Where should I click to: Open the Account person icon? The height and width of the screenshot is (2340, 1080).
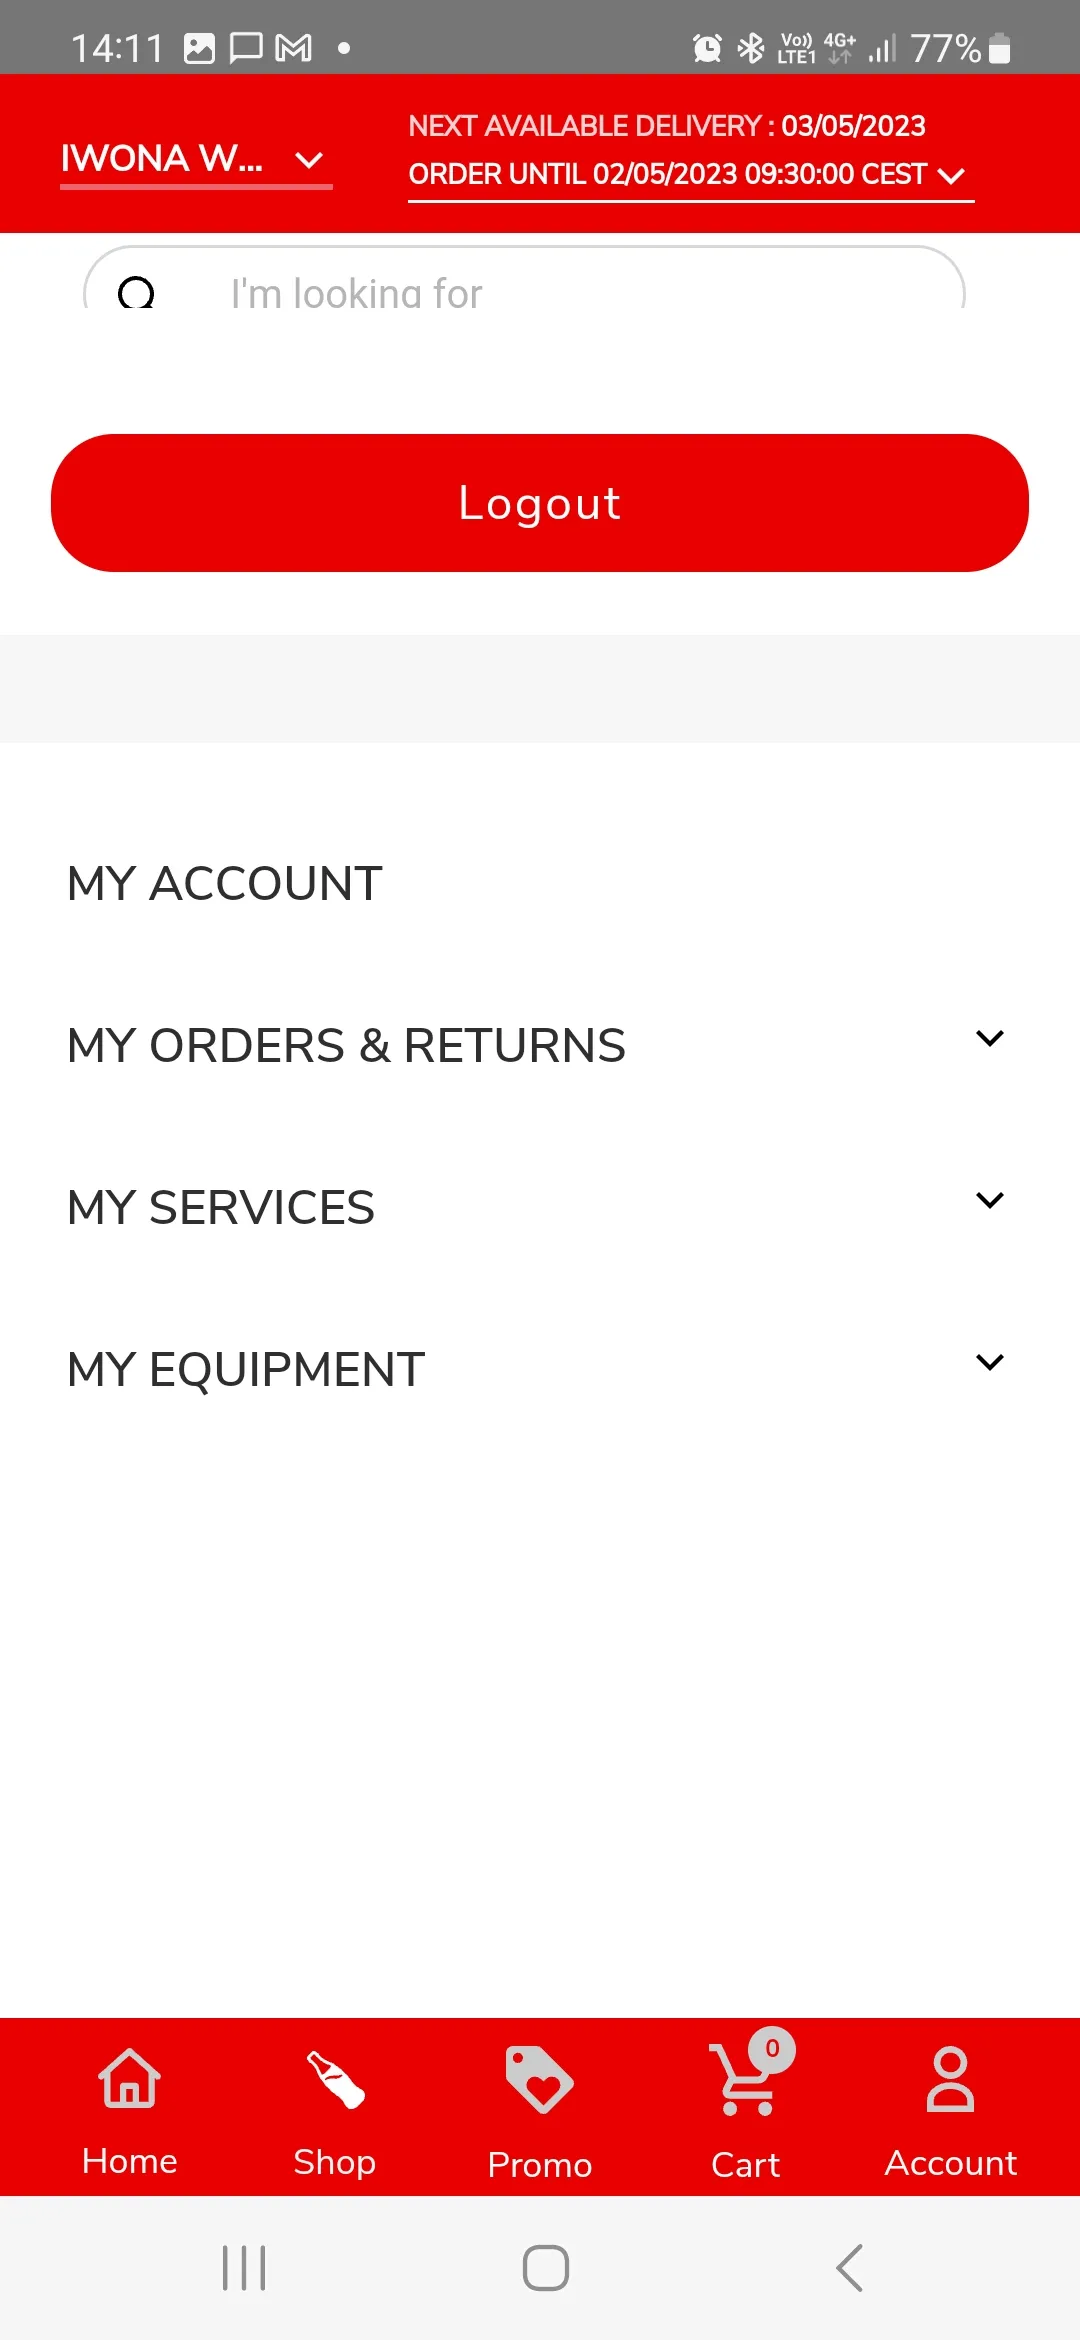(x=950, y=2080)
